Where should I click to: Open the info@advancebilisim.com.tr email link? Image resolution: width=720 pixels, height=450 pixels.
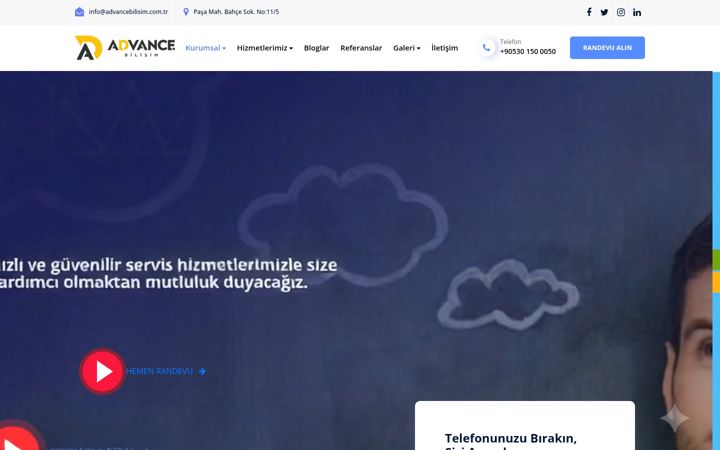pos(128,12)
